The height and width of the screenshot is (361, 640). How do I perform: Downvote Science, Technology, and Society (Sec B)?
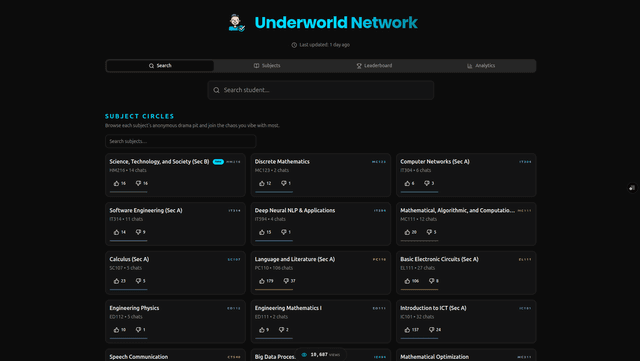pyautogui.click(x=142, y=183)
